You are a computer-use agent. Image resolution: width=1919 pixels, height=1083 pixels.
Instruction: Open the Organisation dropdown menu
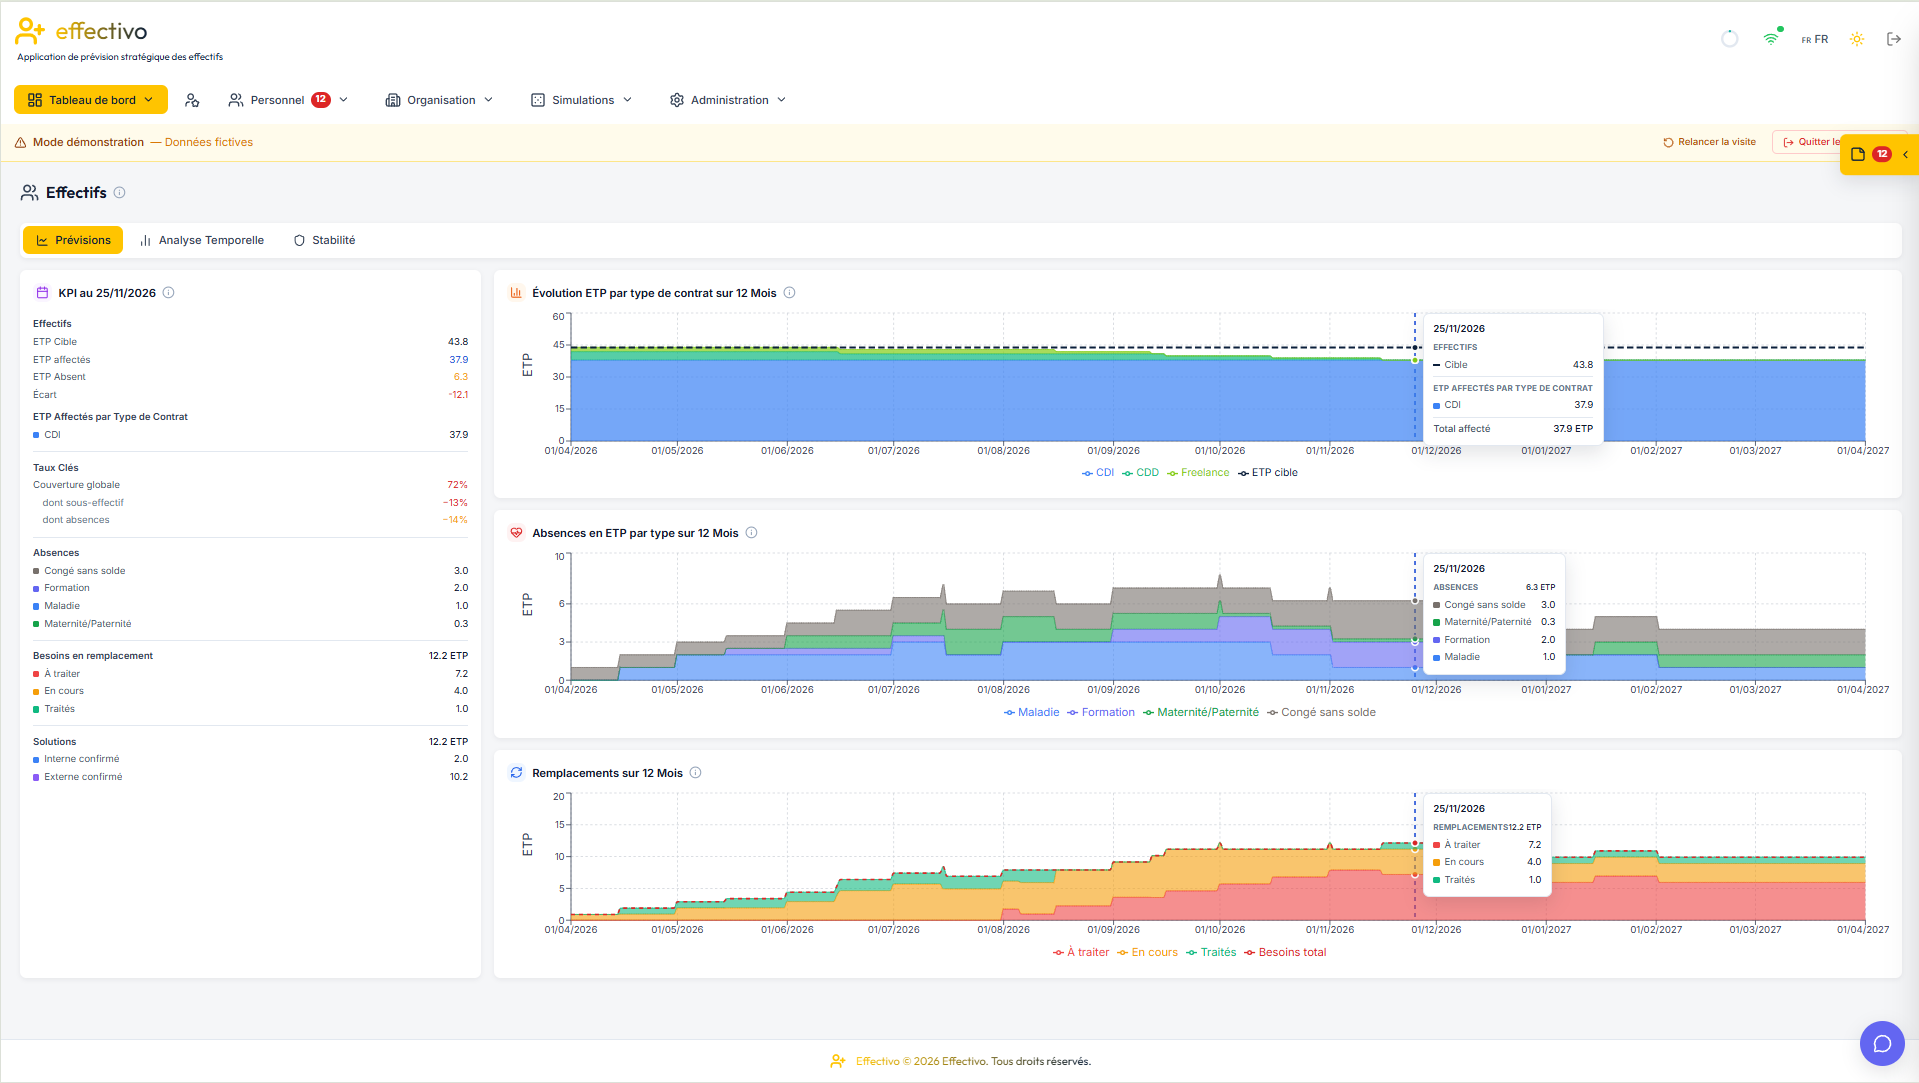[x=439, y=100]
